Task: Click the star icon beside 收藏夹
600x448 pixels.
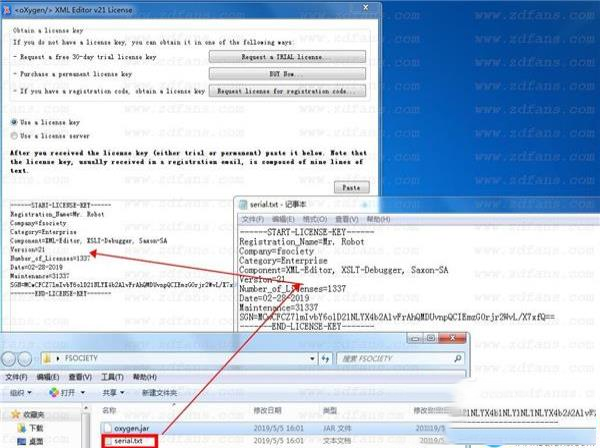Action: tap(15, 414)
